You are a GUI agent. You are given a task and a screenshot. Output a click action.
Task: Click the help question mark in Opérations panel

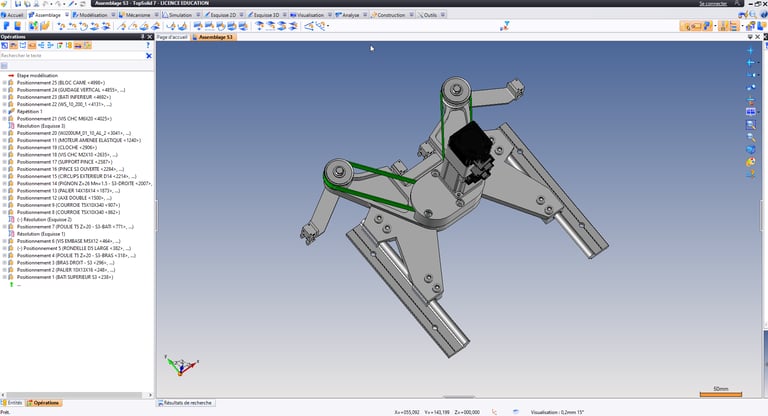[x=148, y=46]
